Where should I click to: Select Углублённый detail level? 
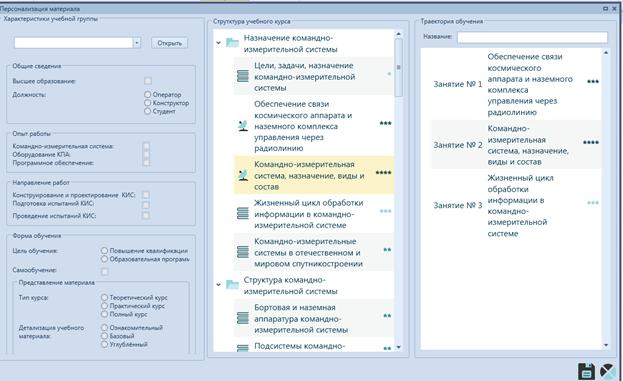[x=104, y=344]
